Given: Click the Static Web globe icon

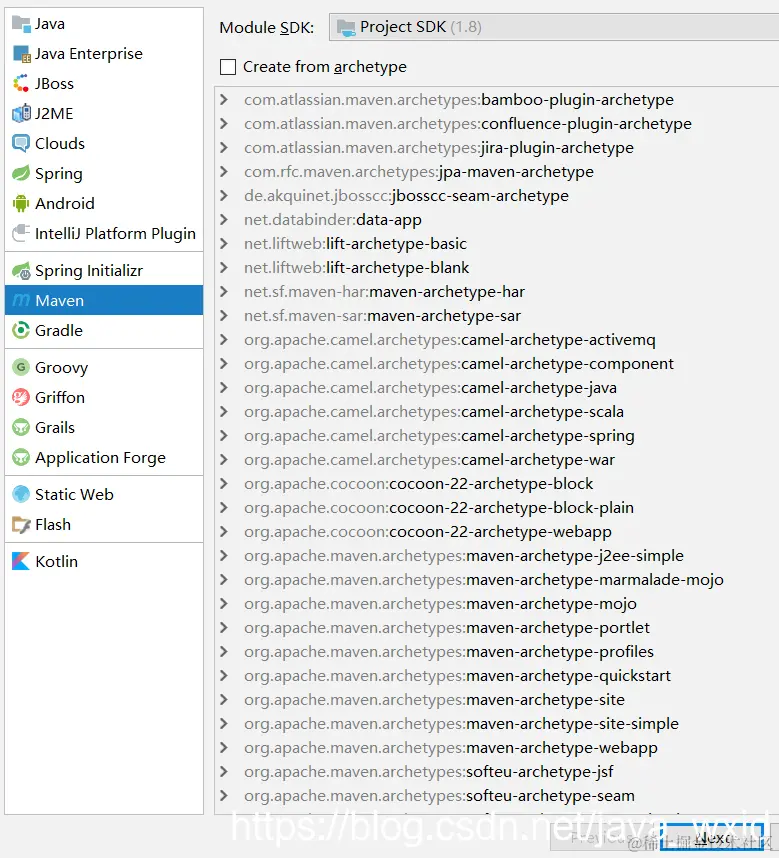Looking at the screenshot, I should coord(21,495).
